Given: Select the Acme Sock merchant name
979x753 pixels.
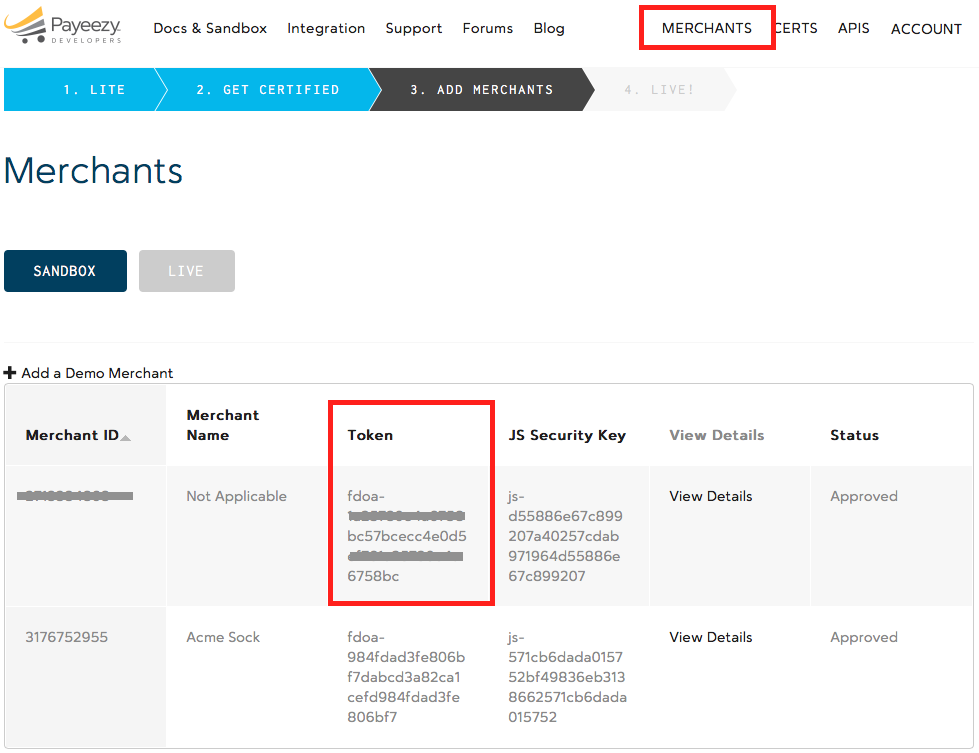Looking at the screenshot, I should [223, 637].
